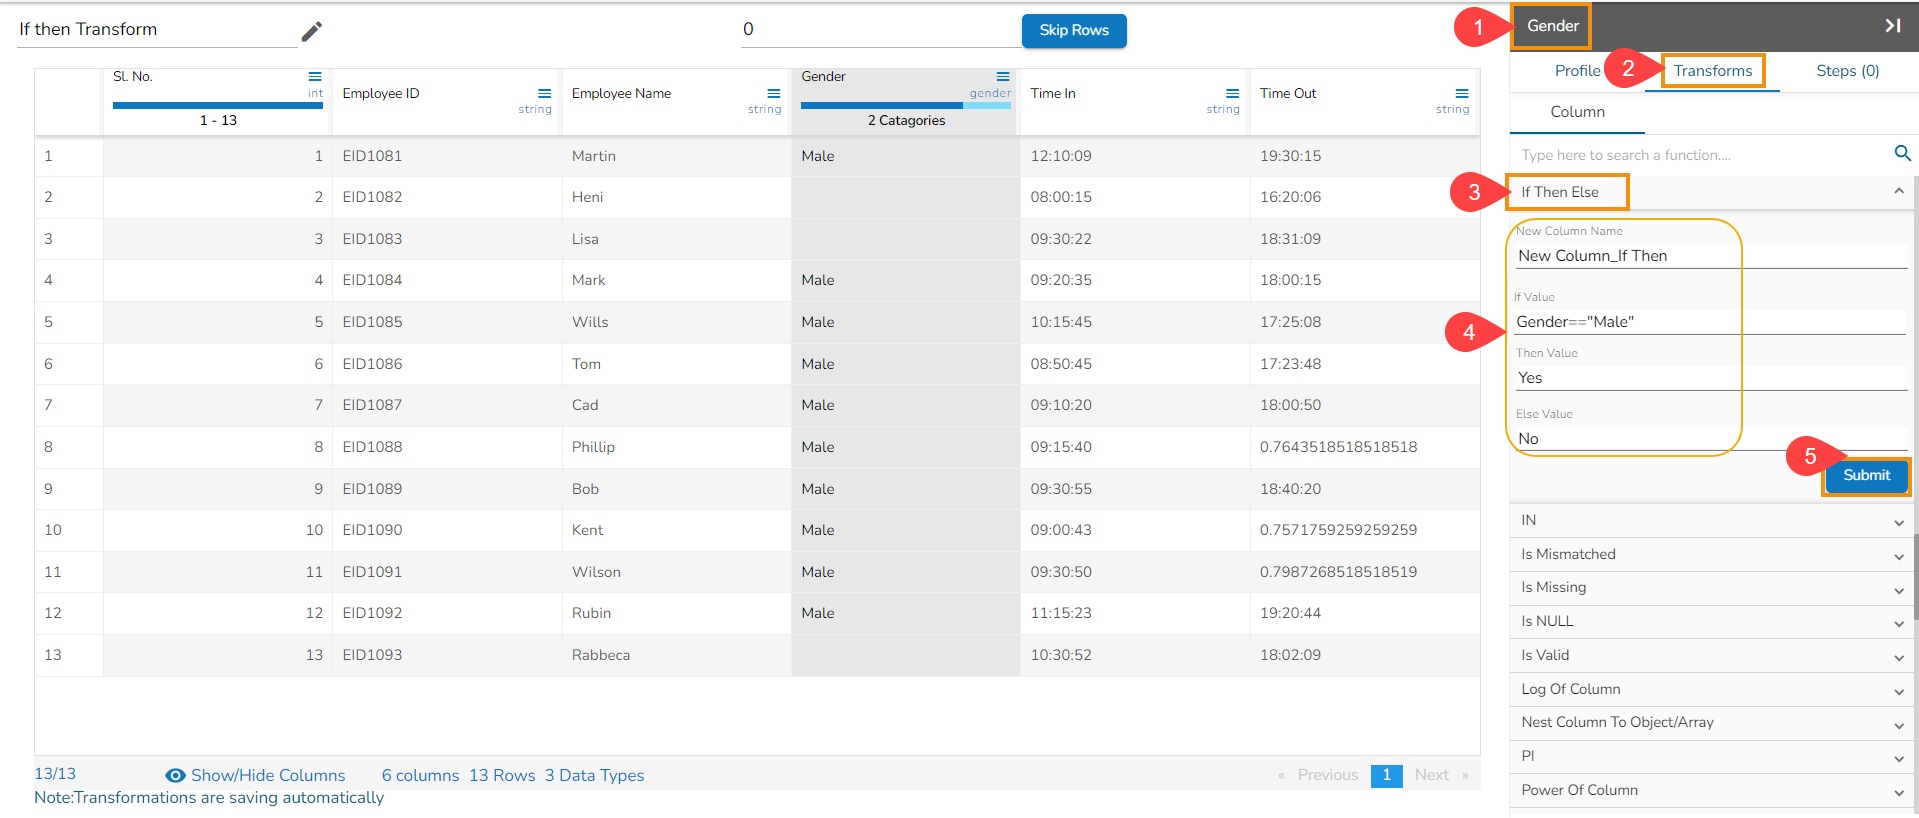Image resolution: width=1919 pixels, height=818 pixels.
Task: Switch to the Profile tab
Action: [1576, 71]
